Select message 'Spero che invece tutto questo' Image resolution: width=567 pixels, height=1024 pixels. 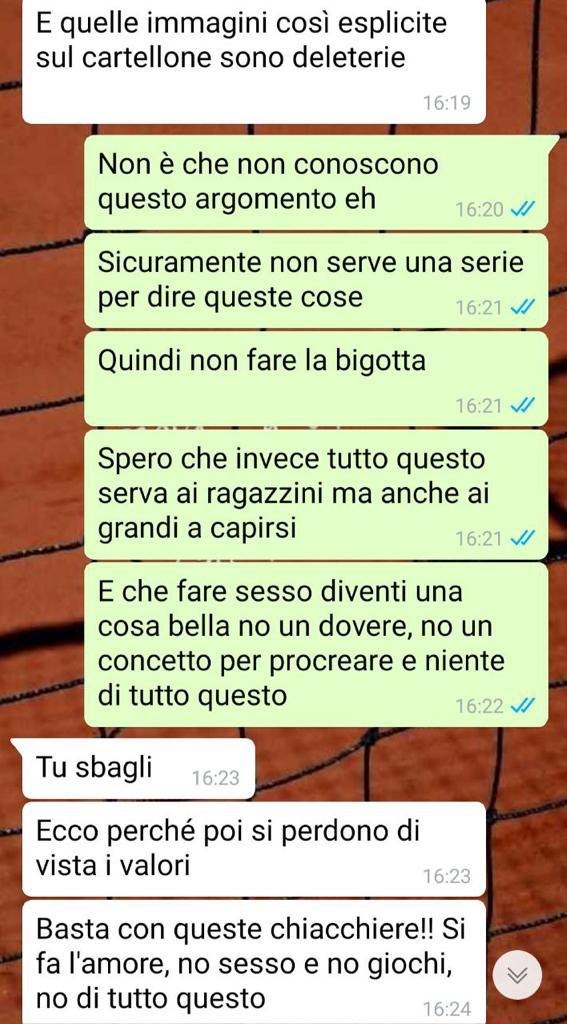(x=316, y=494)
